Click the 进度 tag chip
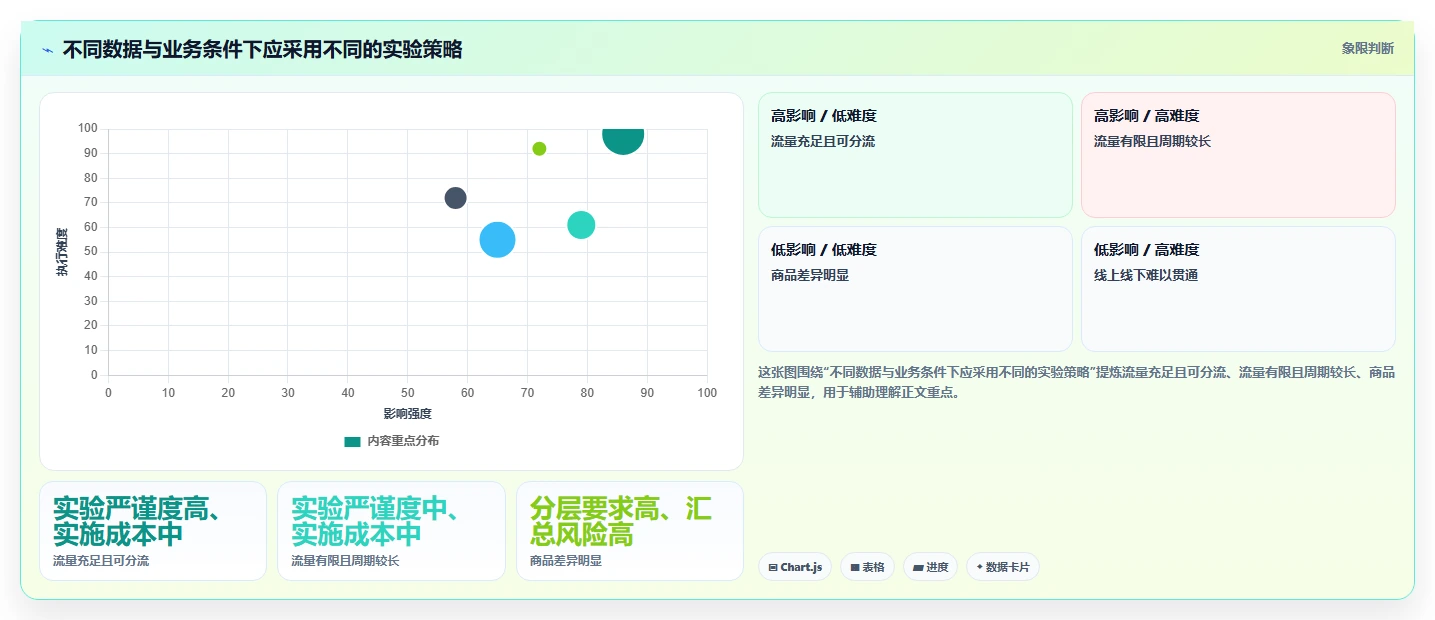The image size is (1435, 620). point(930,567)
